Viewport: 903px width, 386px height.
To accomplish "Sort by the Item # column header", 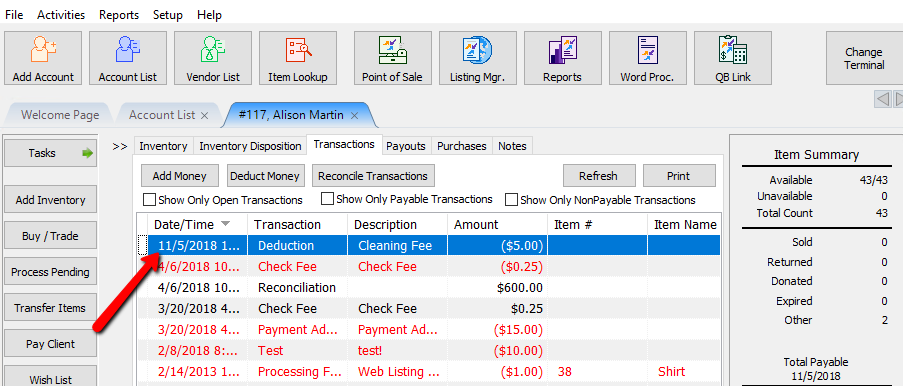I will coord(598,224).
